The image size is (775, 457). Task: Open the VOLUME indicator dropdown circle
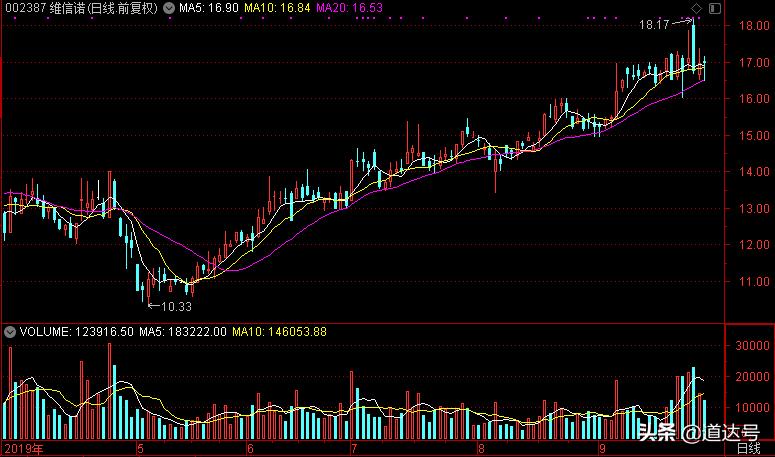(x=10, y=332)
